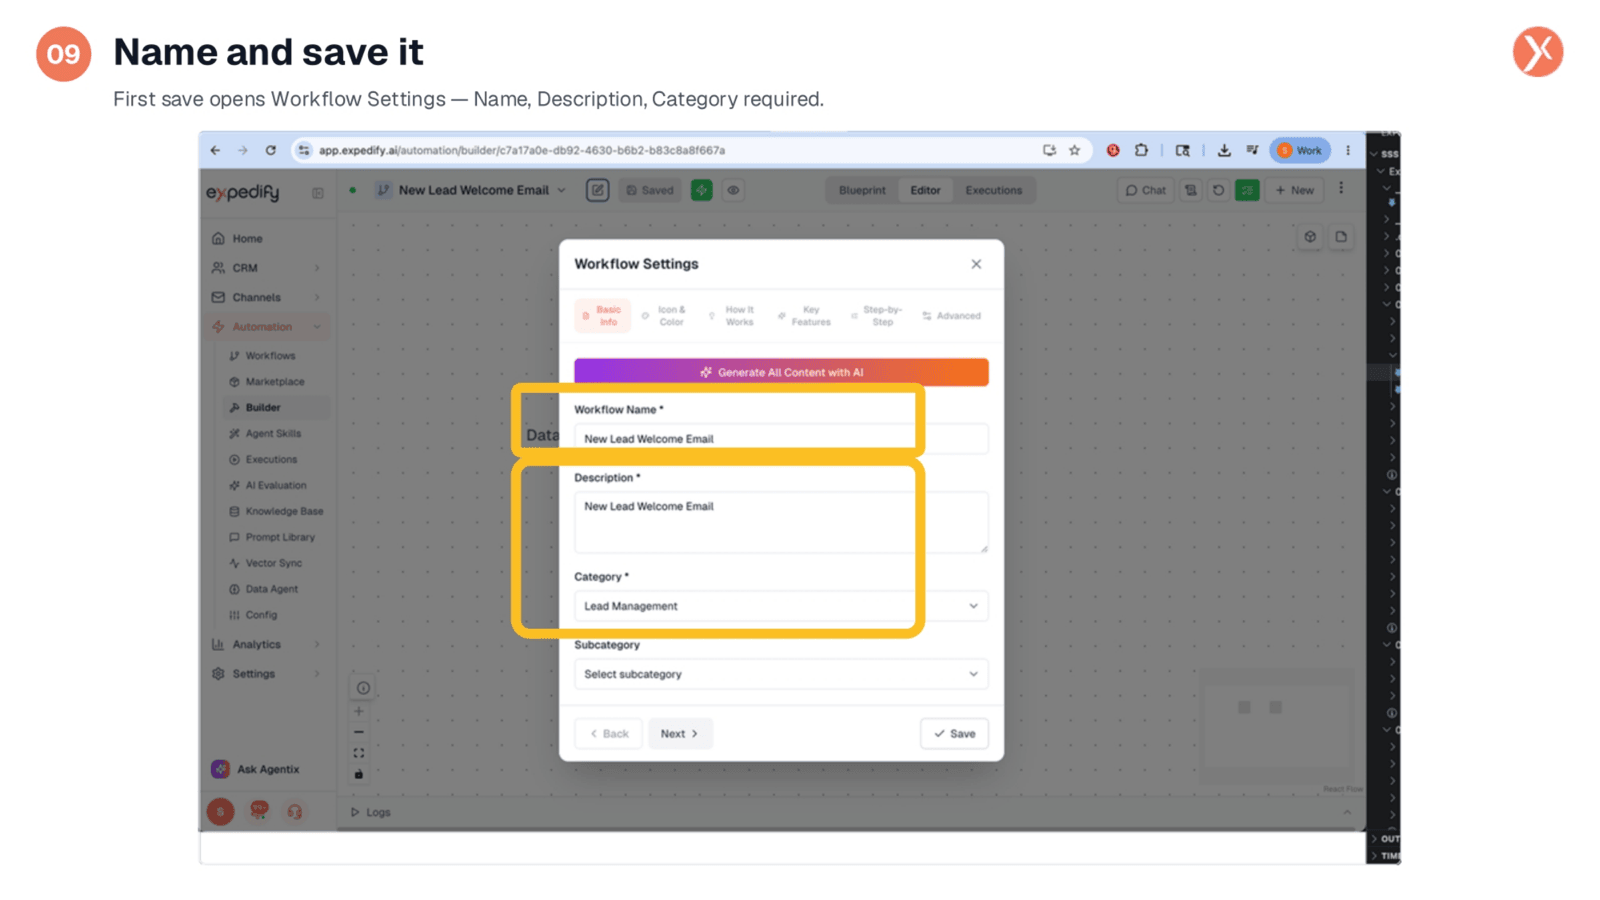Switch to the Editor tab
Screen dimensions: 1600x900
[x=925, y=190]
